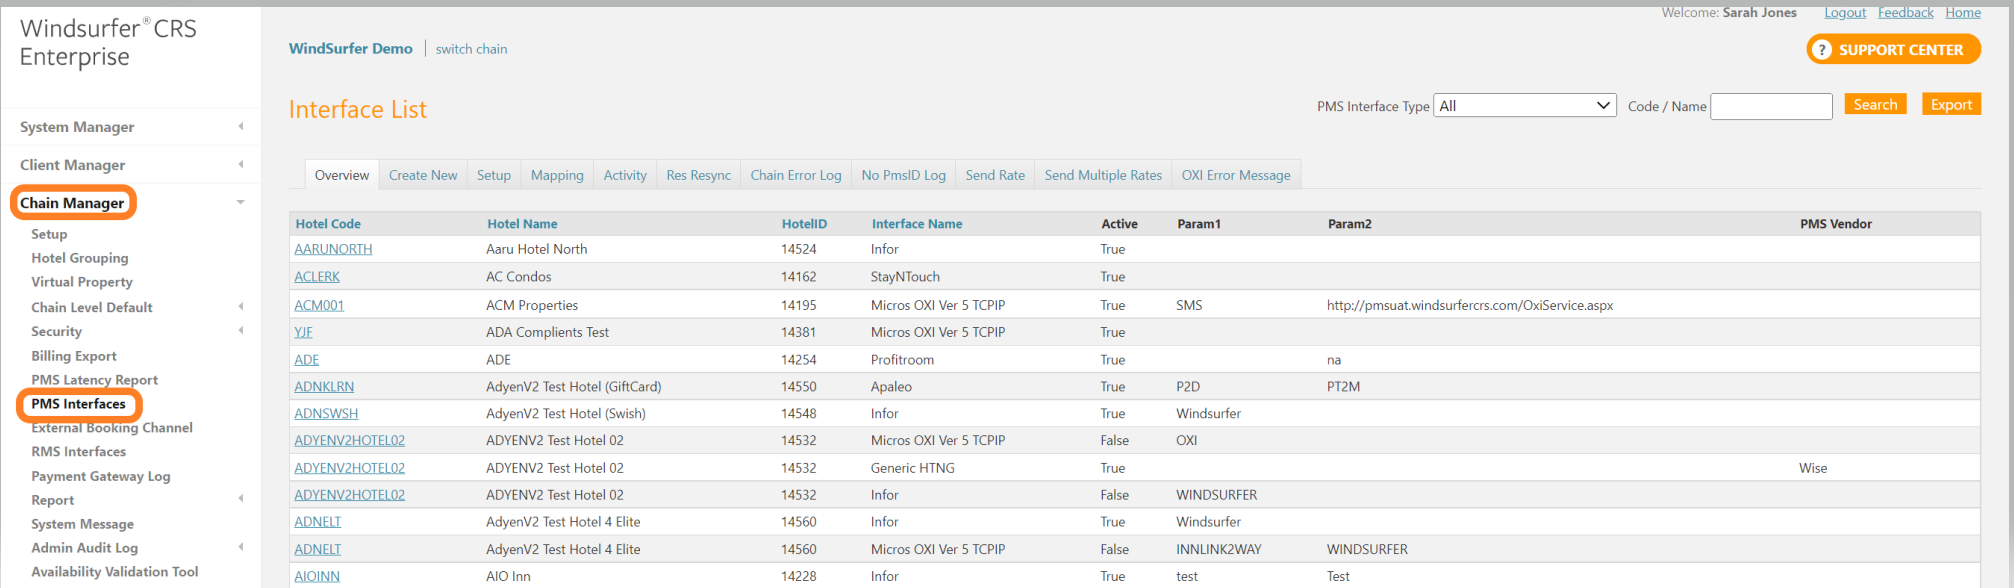2014x588 pixels.
Task: Sort by the Interface Name column header
Action: pos(917,224)
